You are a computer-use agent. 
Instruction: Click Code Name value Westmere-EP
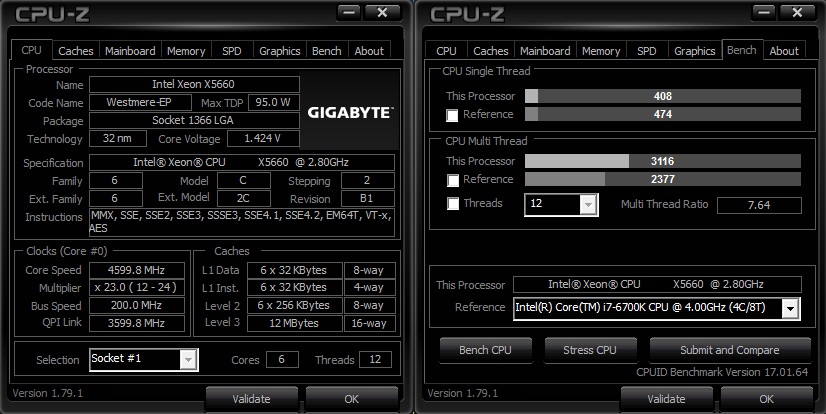[139, 102]
